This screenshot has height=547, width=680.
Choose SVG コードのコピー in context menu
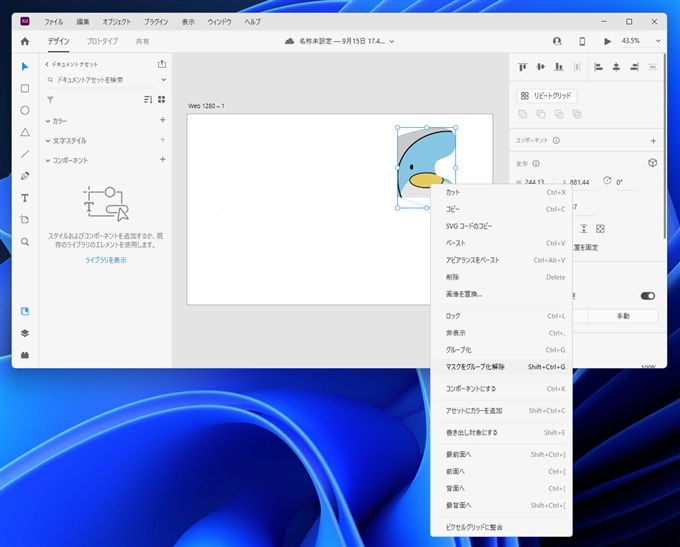[501, 226]
